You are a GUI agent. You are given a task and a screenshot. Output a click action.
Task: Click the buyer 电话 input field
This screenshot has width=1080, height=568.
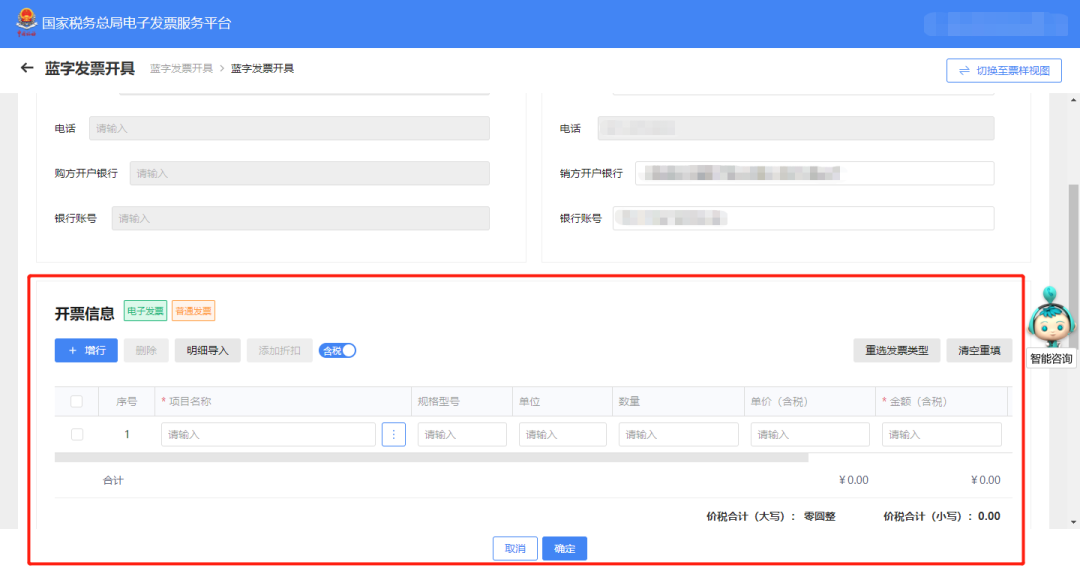289,128
